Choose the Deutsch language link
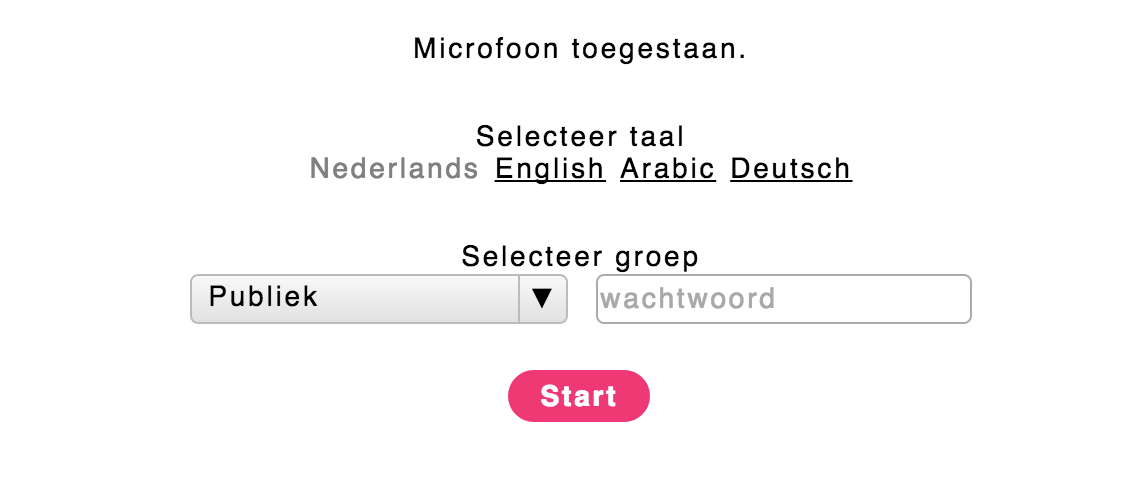1130x502 pixels. (791, 169)
